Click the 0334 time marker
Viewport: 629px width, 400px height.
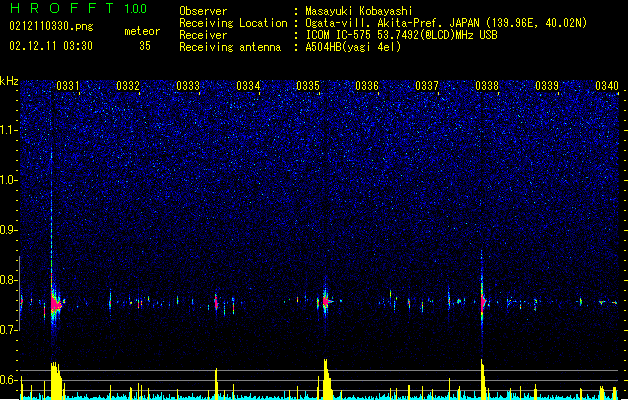tap(248, 86)
